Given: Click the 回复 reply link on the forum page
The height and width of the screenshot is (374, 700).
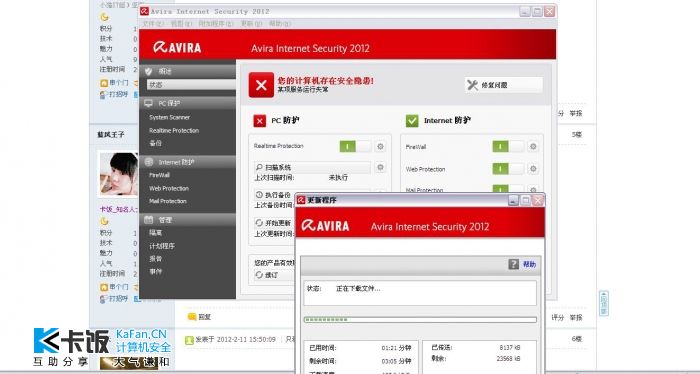Looking at the screenshot, I should (x=204, y=317).
